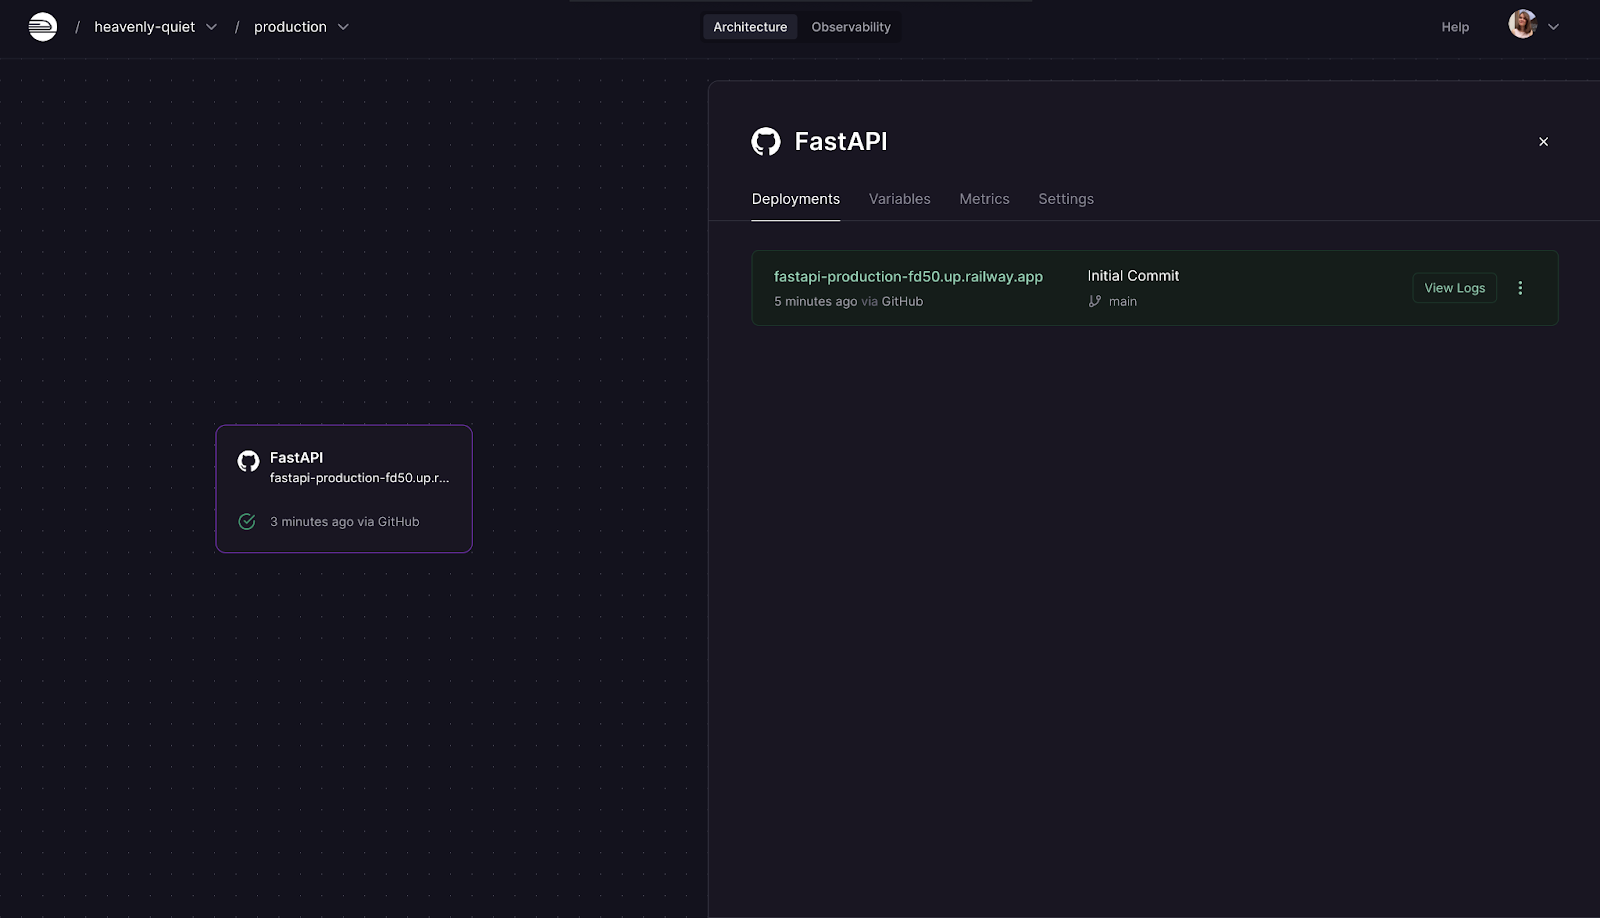
Task: Open the heavenly-quiet project dropdown
Action: (x=211, y=27)
